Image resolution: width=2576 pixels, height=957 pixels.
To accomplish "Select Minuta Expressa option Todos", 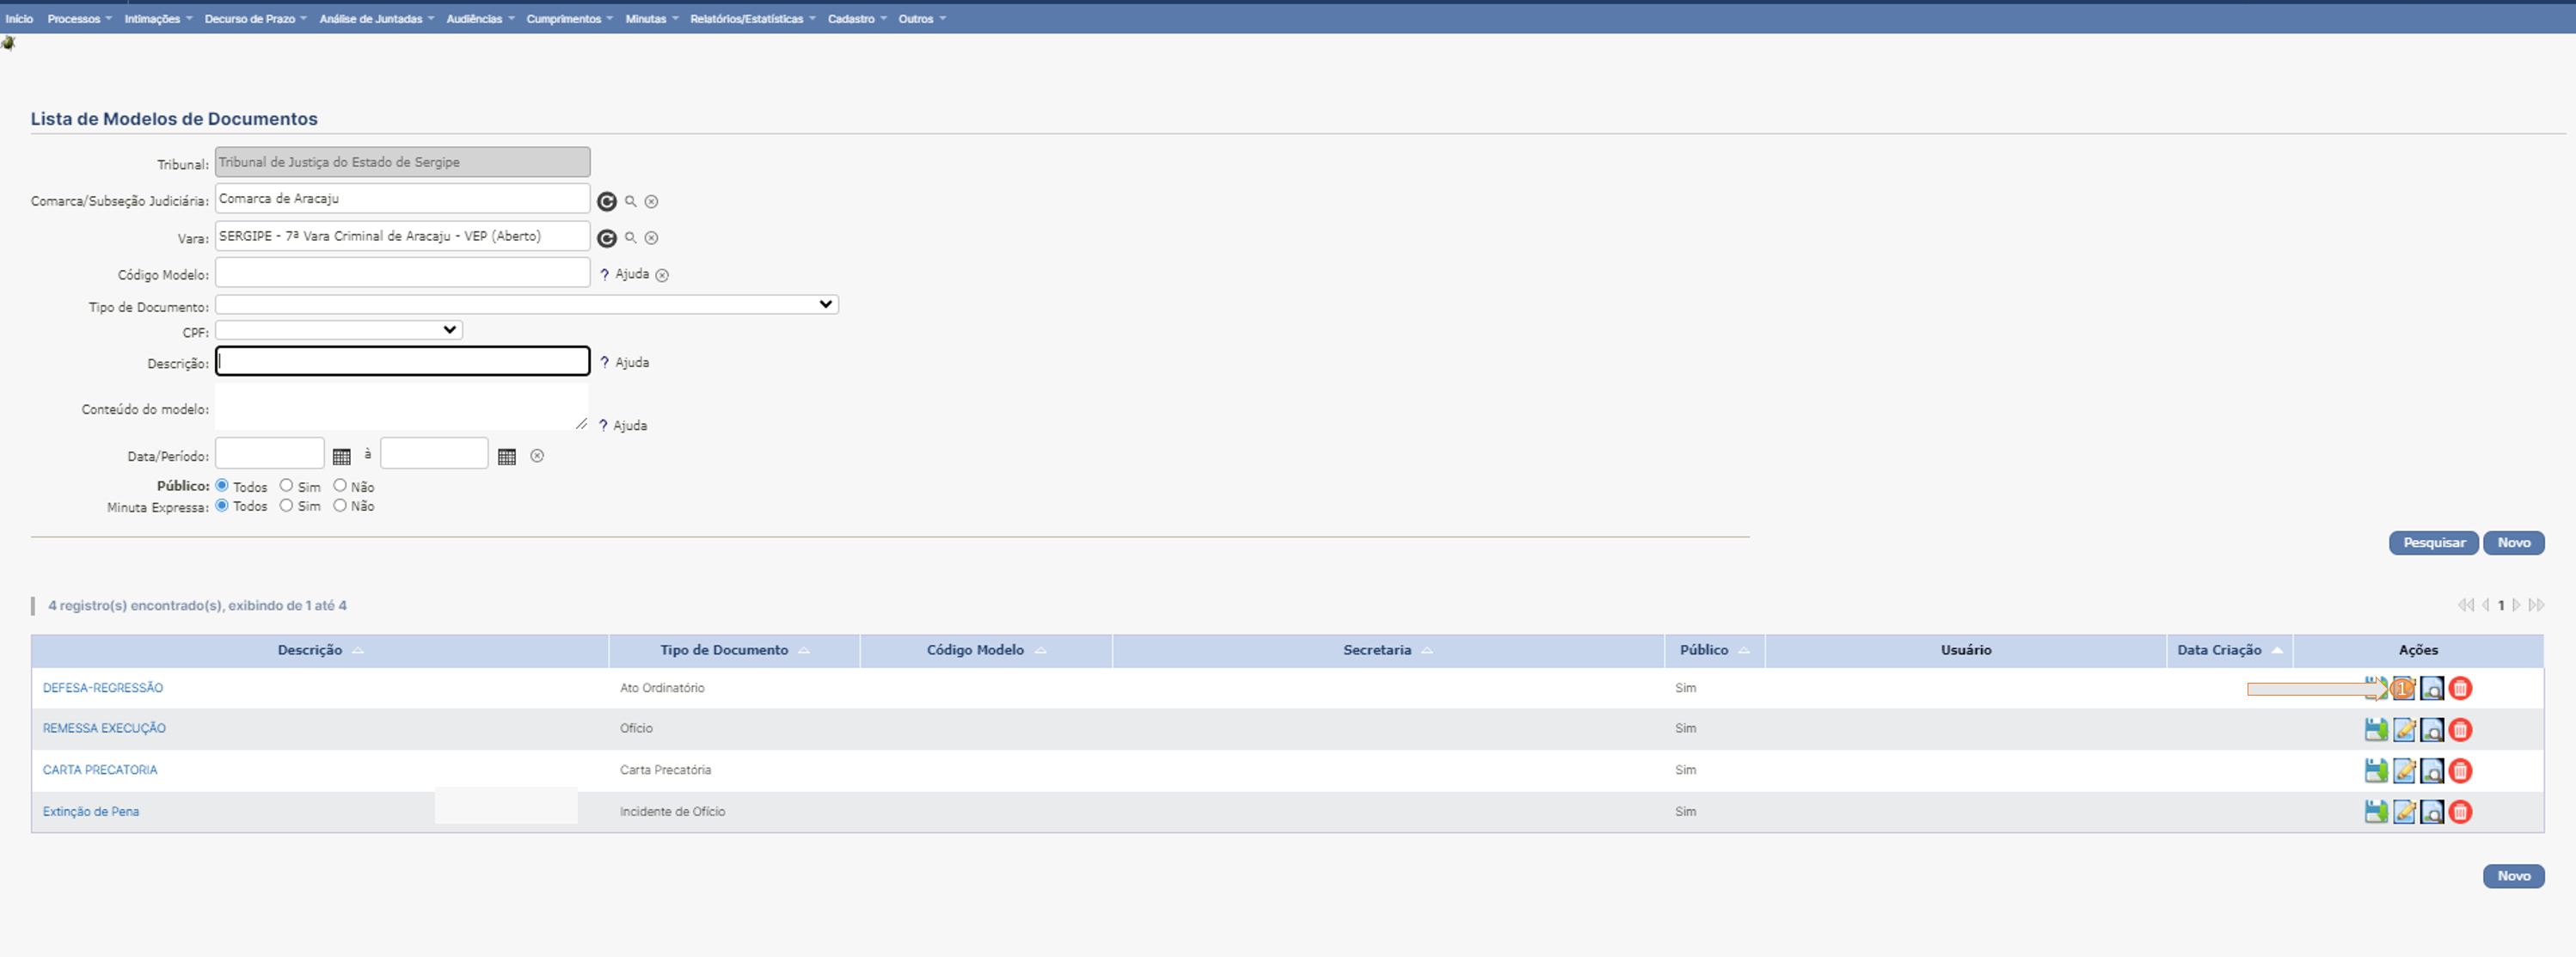I will (x=222, y=505).
